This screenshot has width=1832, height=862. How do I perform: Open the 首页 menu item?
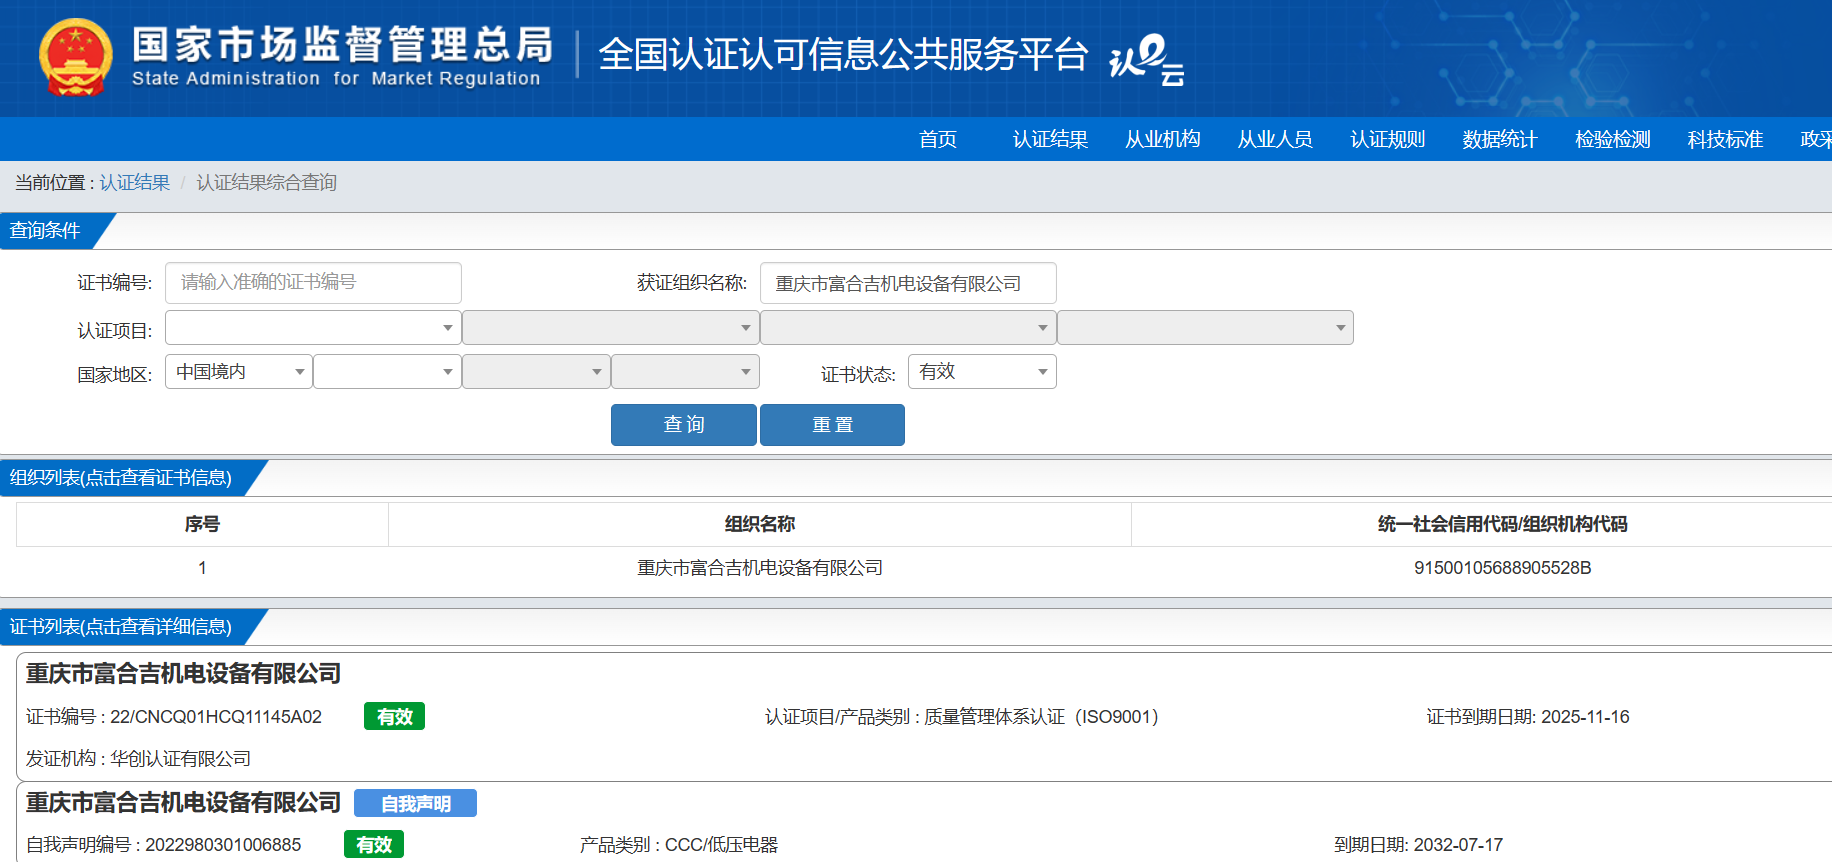tap(938, 139)
